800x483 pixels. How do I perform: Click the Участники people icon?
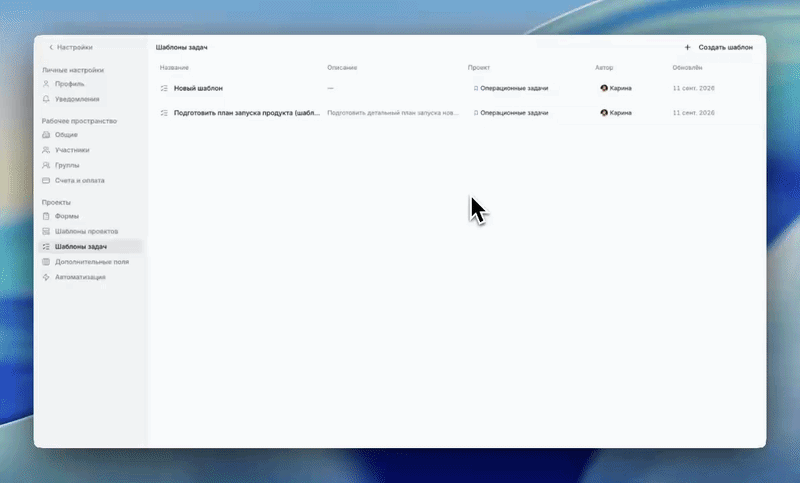tap(46, 150)
